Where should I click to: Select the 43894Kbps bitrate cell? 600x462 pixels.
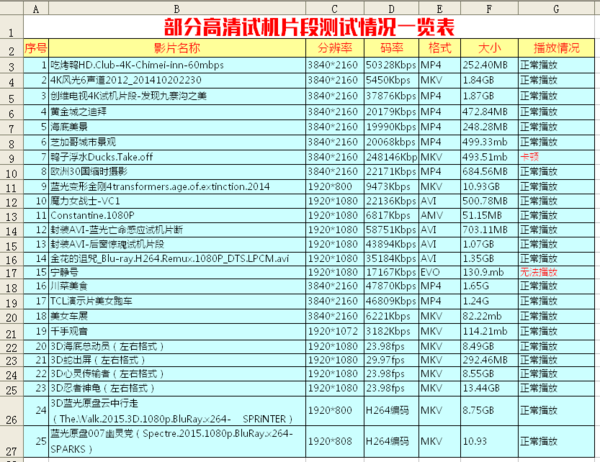(x=391, y=245)
